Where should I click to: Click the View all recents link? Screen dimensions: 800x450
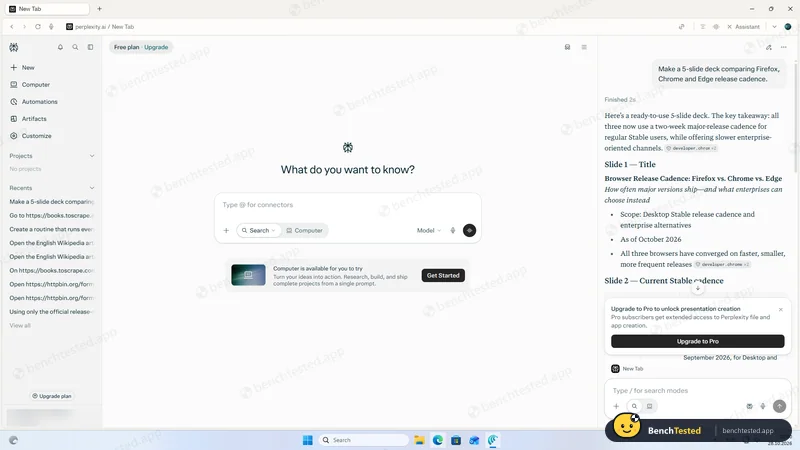coord(20,326)
